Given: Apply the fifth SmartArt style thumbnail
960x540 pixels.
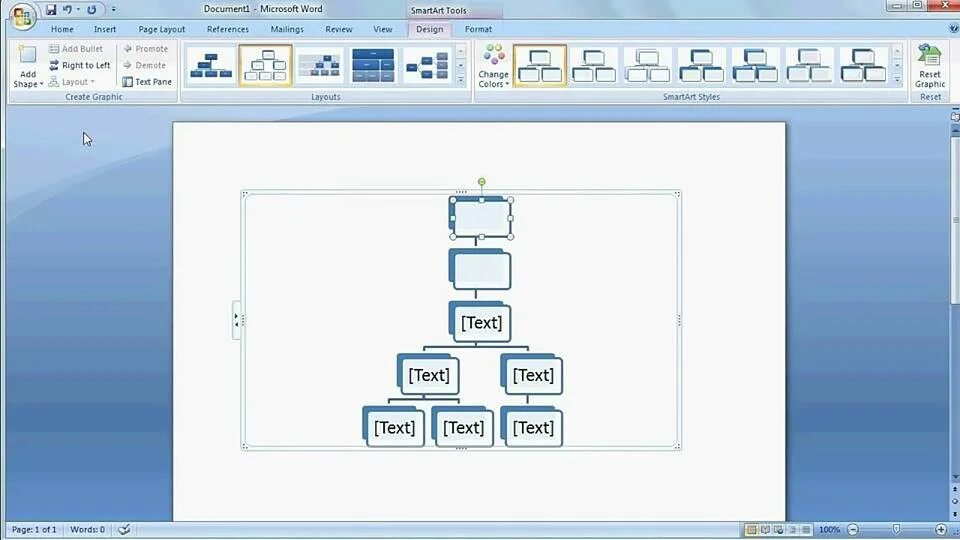Looking at the screenshot, I should point(755,66).
